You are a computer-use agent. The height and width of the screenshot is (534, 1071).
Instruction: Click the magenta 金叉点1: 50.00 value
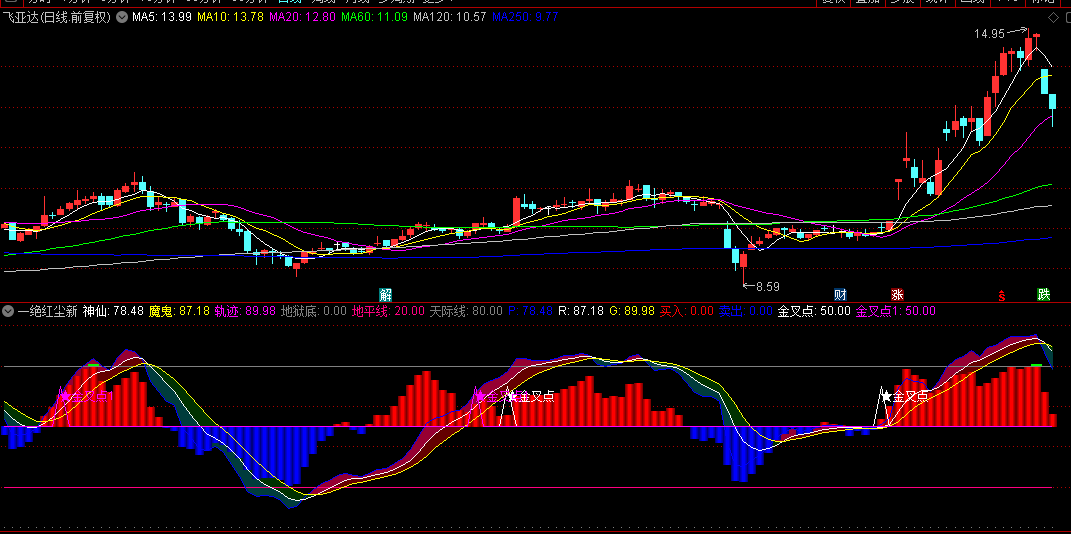895,311
